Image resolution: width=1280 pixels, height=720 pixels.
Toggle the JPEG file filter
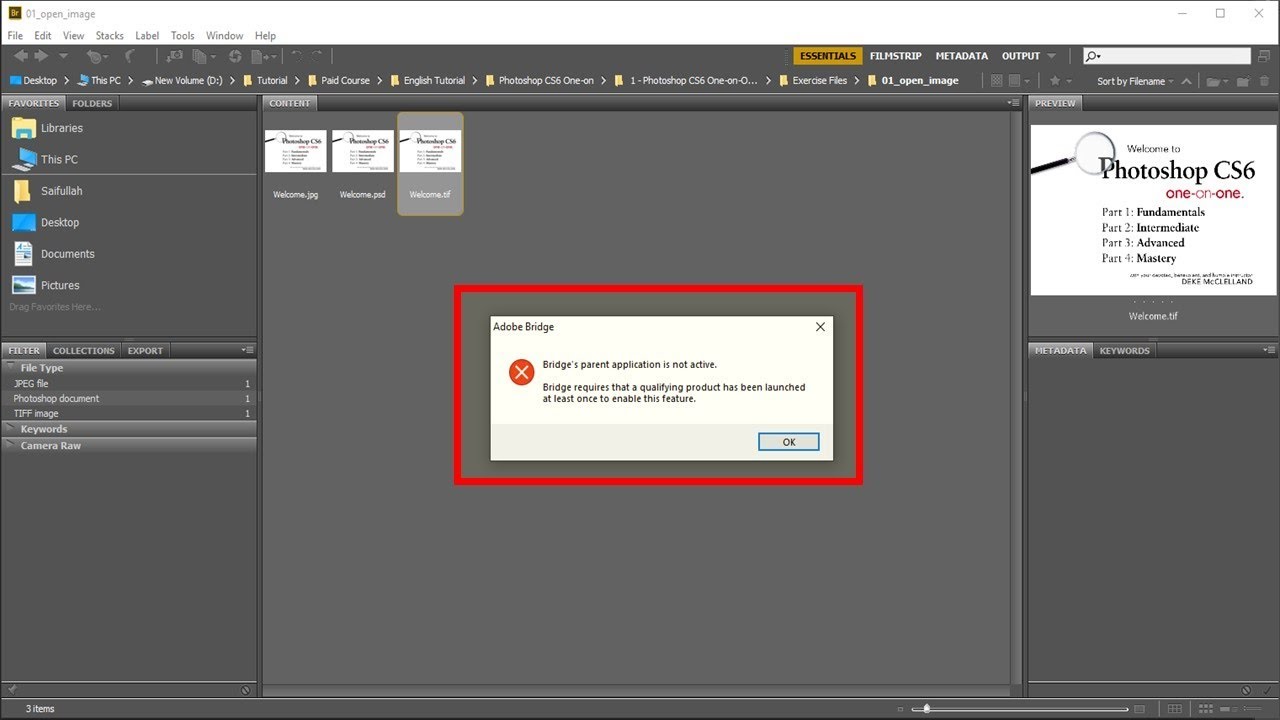tap(130, 383)
